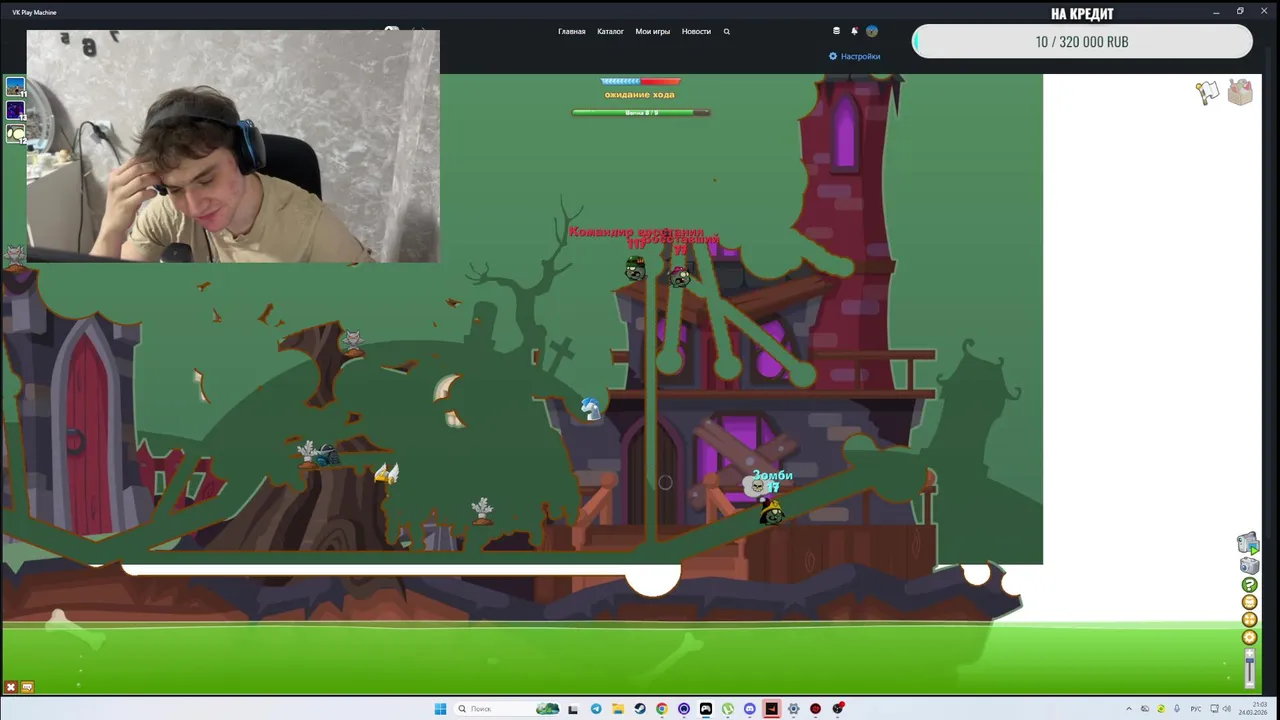Click the Зомби character on the ramp
The height and width of the screenshot is (720, 1280).
[x=771, y=511]
